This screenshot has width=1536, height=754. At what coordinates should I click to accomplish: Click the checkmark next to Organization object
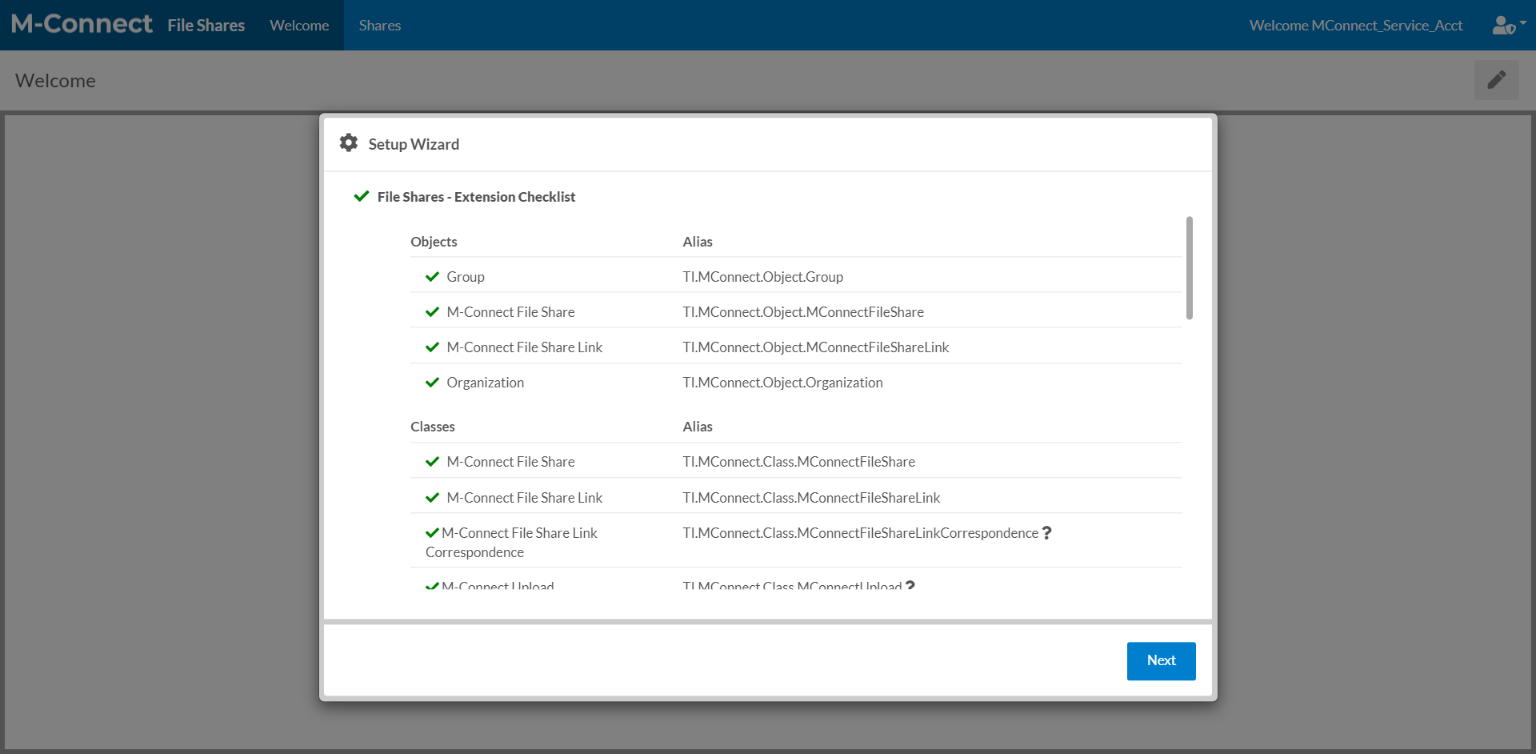click(432, 382)
